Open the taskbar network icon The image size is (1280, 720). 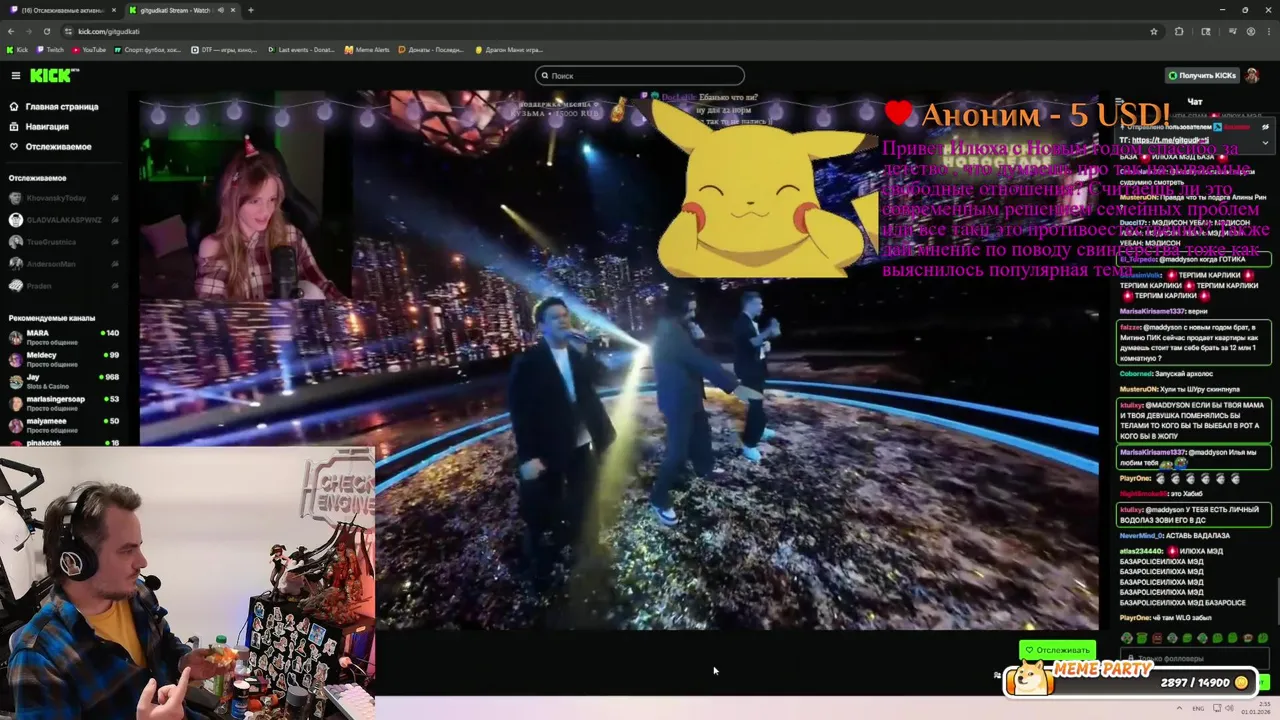[1216, 708]
